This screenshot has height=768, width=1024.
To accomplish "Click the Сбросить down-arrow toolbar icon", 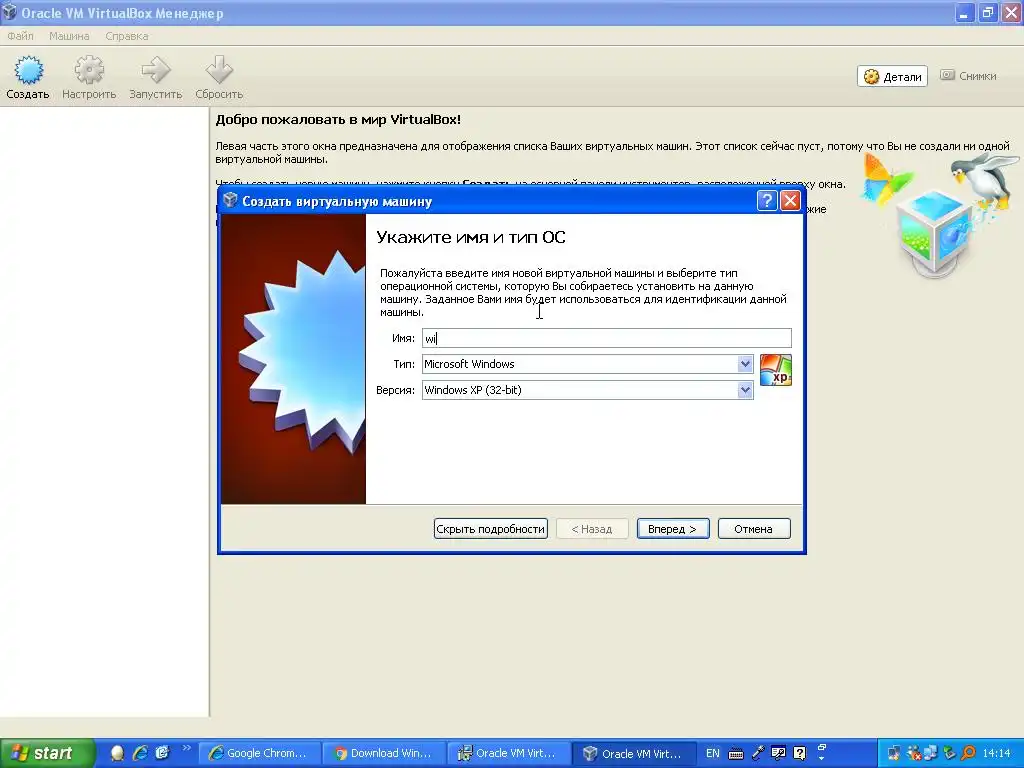I will click(x=219, y=77).
